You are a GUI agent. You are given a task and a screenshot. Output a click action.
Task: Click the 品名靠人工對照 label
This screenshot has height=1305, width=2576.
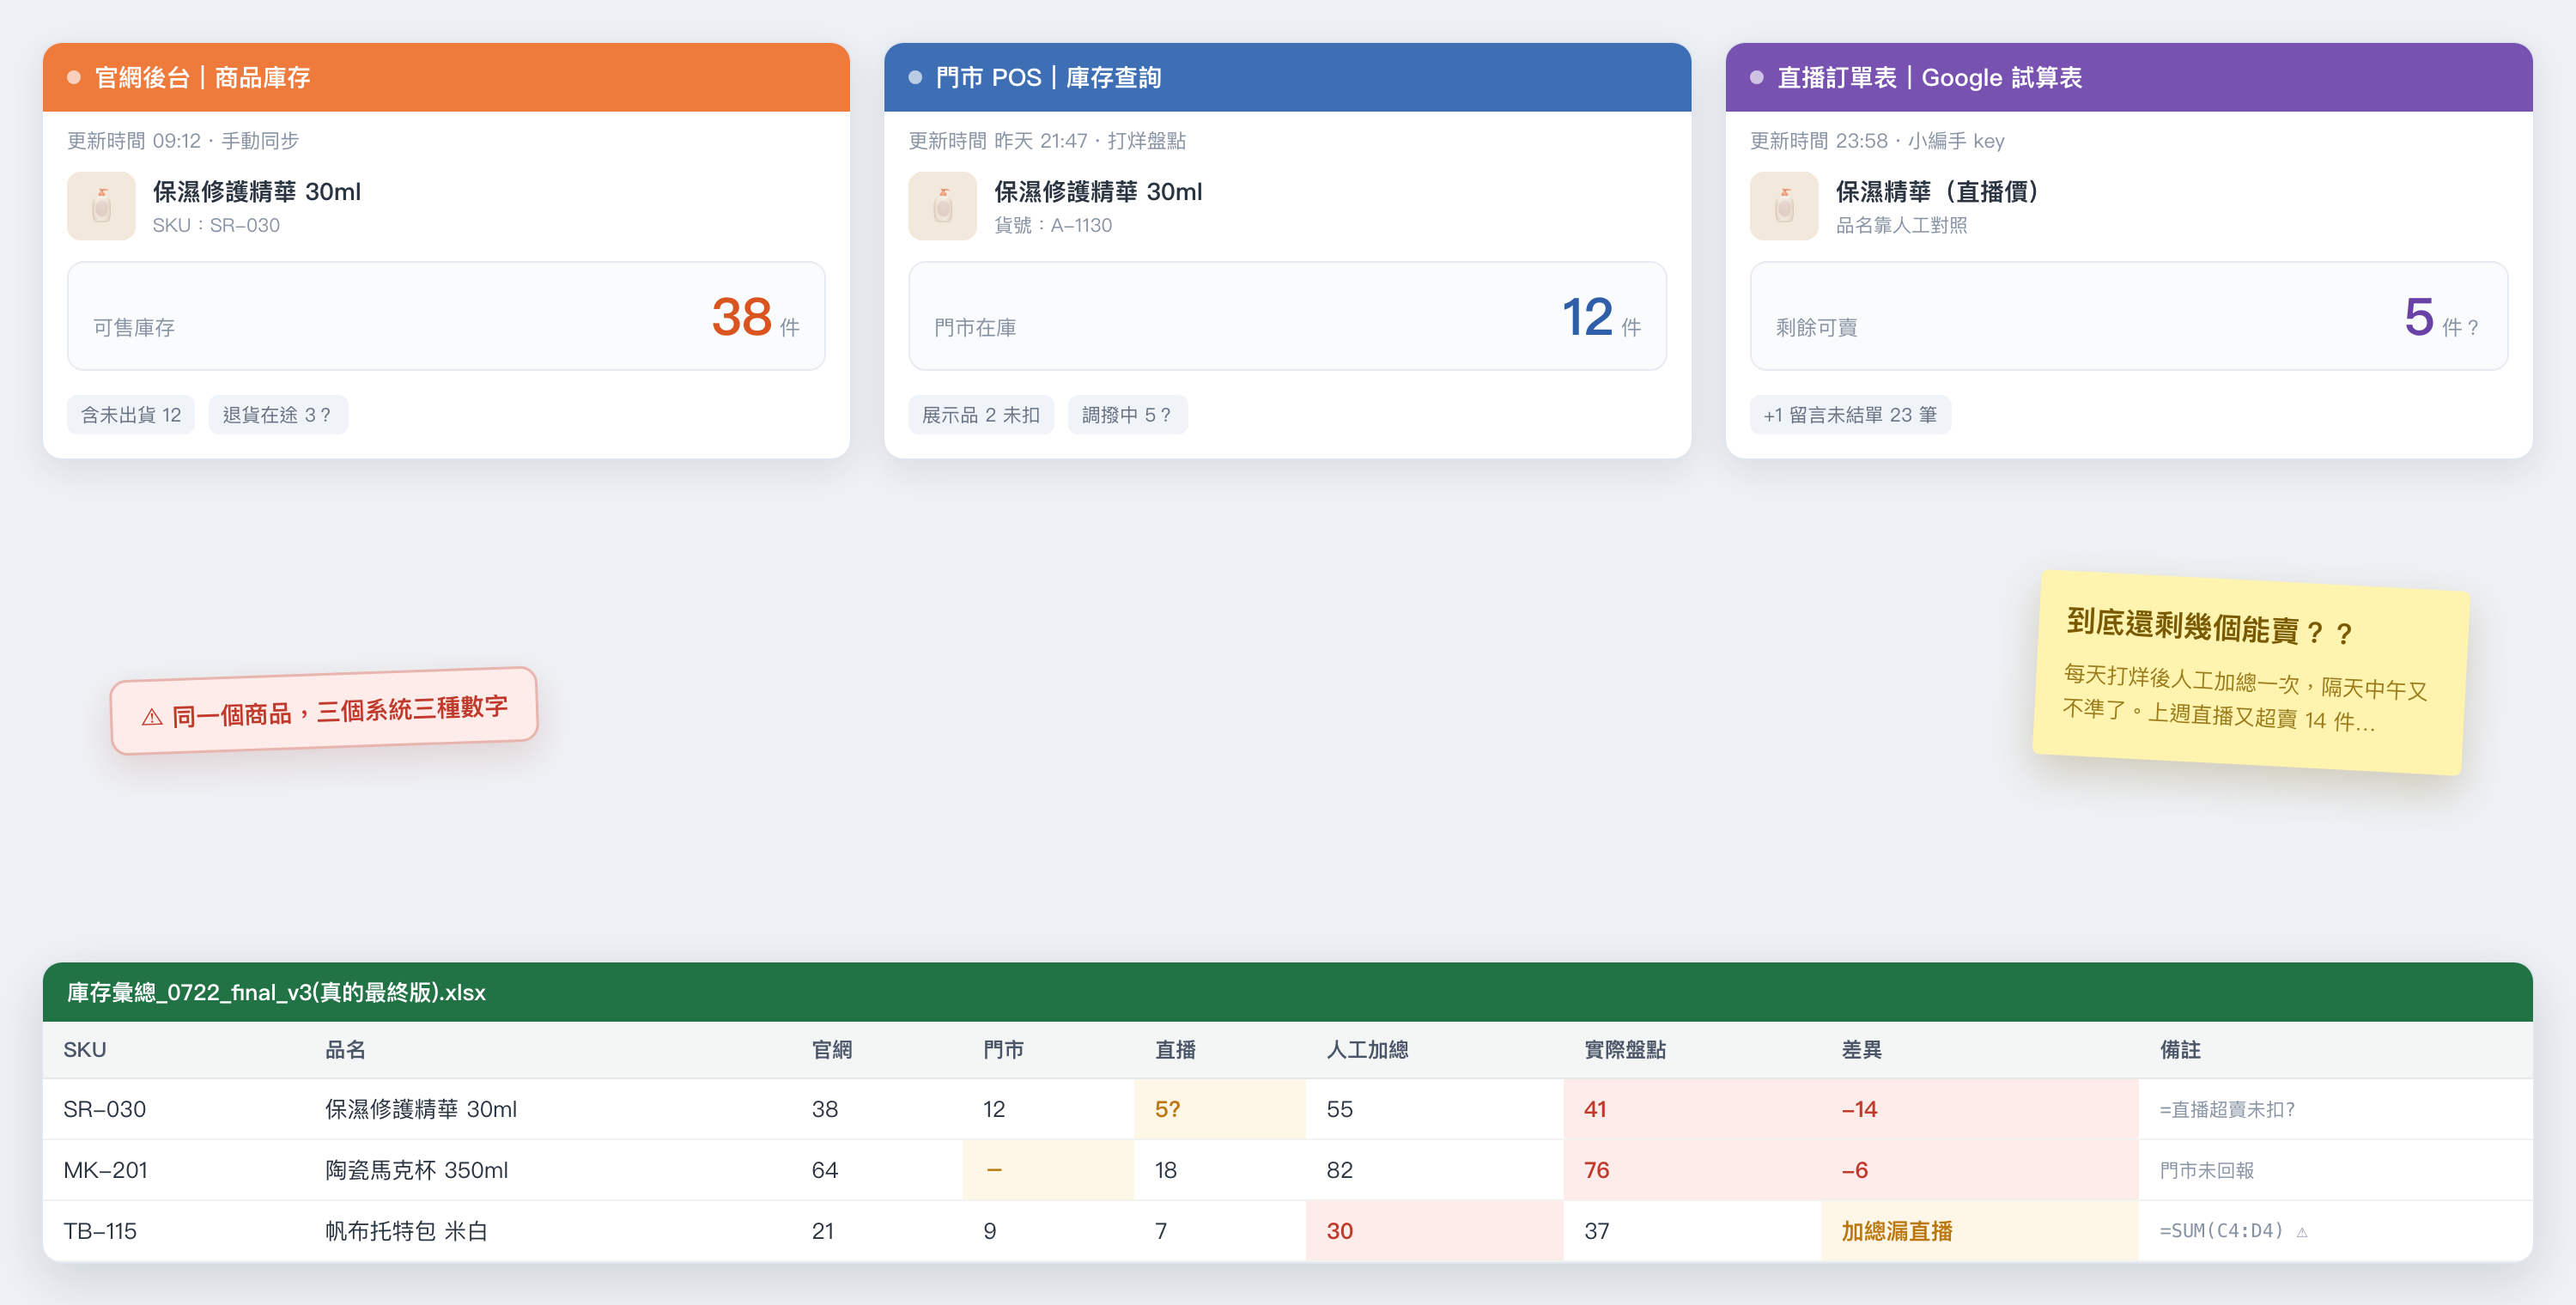click(x=1901, y=225)
